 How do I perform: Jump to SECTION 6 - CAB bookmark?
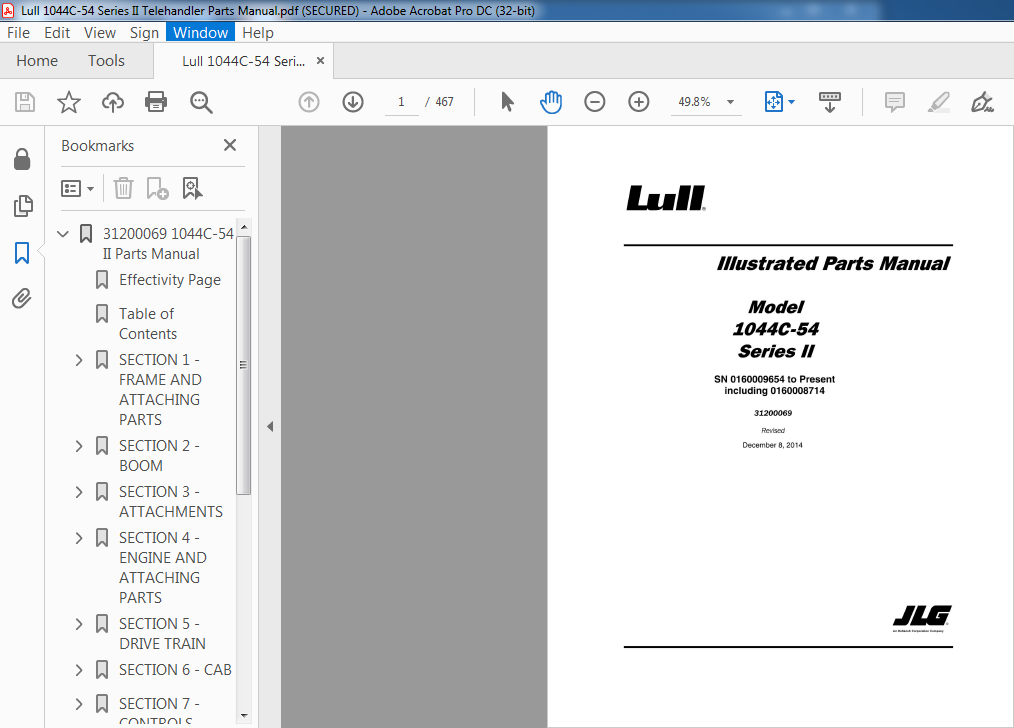pyautogui.click(x=175, y=670)
